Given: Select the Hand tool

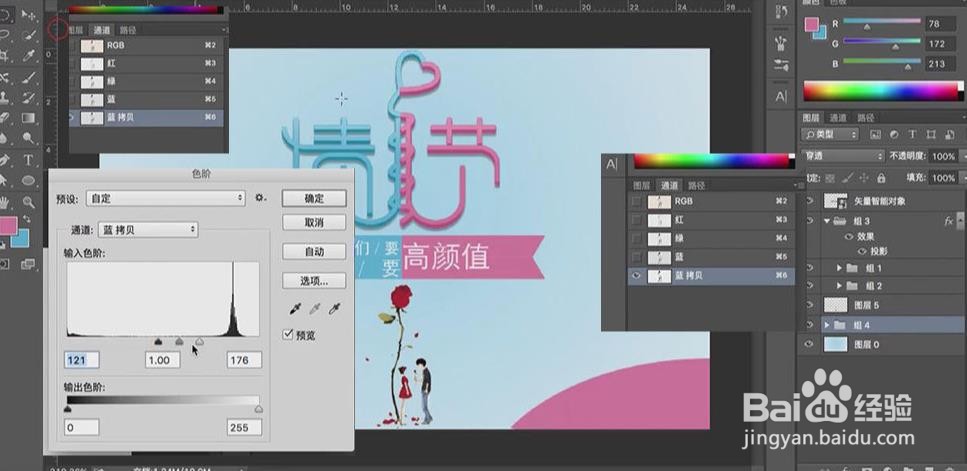Looking at the screenshot, I should tap(5, 202).
